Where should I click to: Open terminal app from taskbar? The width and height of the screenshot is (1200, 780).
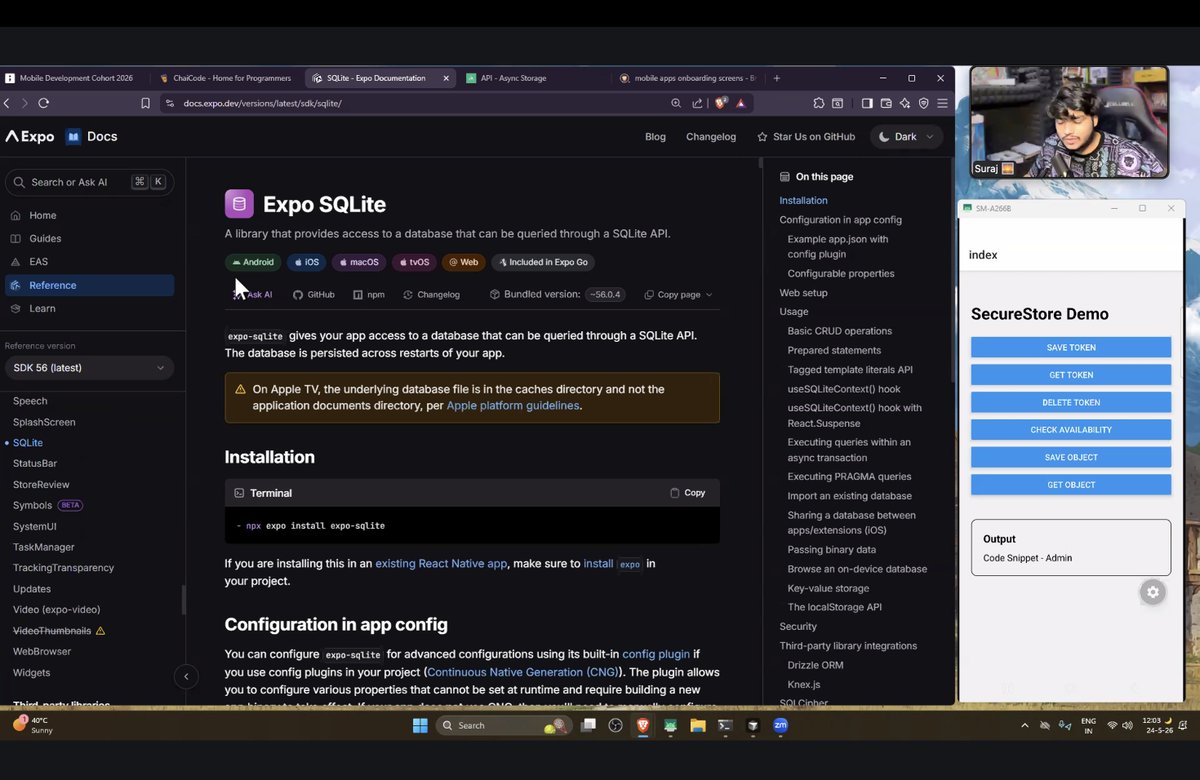(725, 726)
